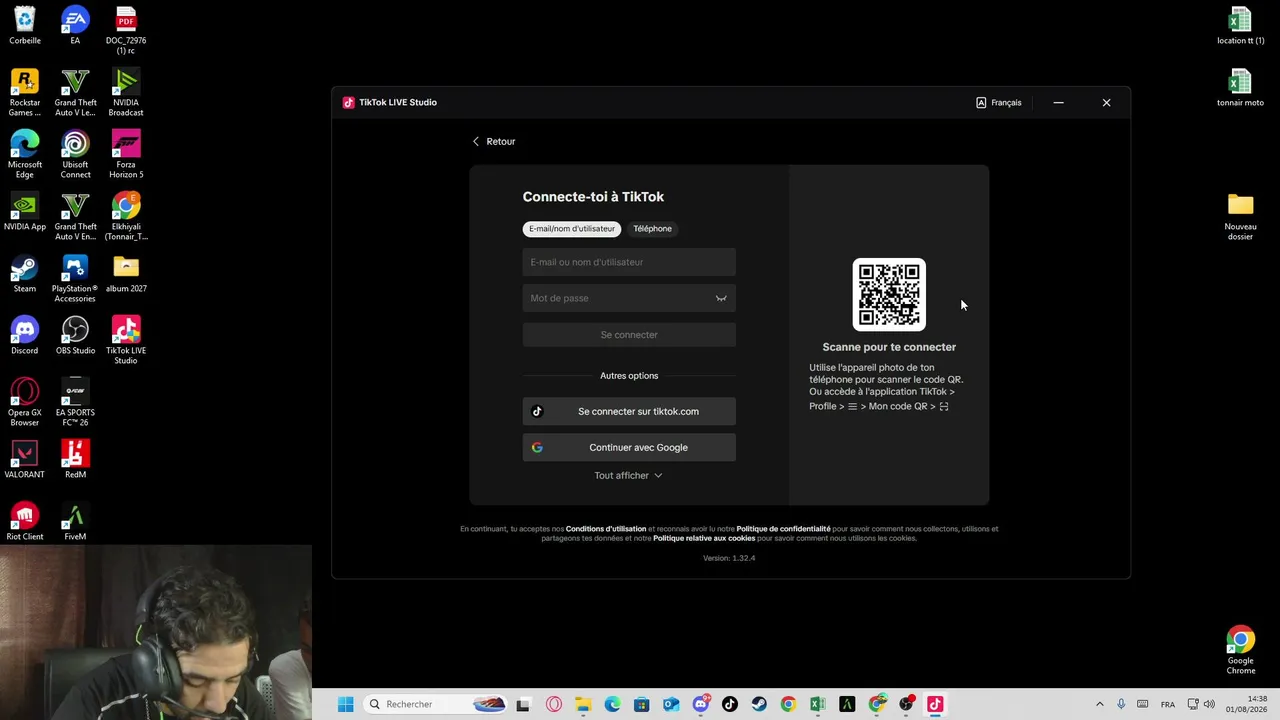Open Steam from the taskbar

pyautogui.click(x=759, y=704)
